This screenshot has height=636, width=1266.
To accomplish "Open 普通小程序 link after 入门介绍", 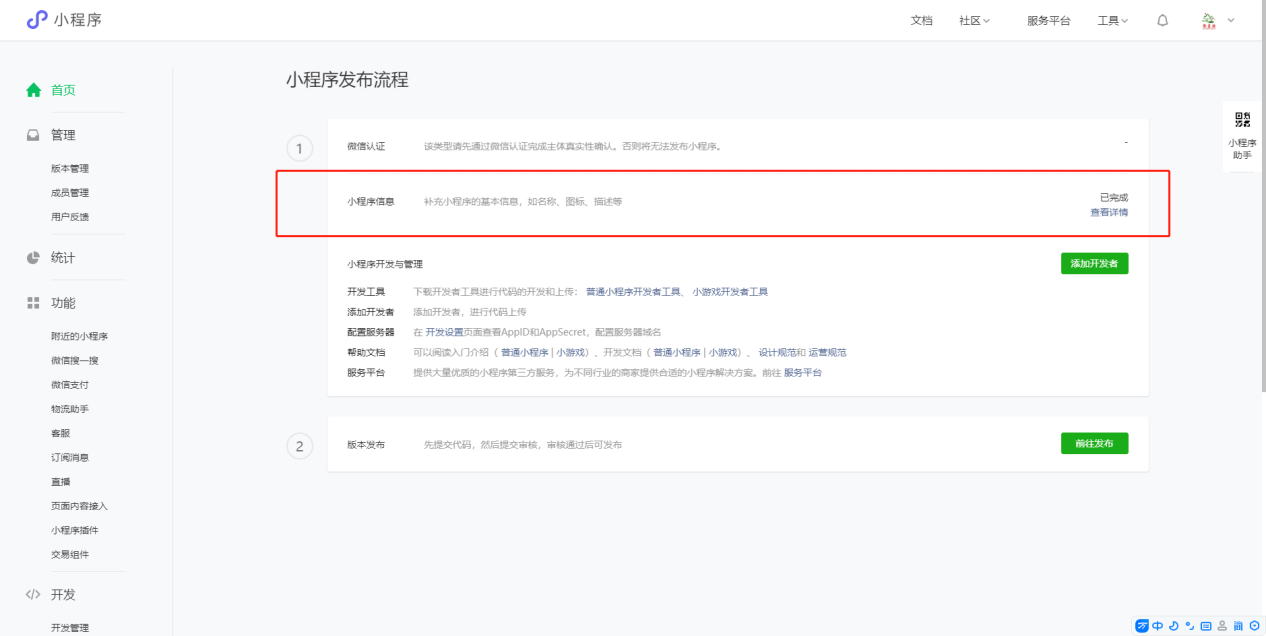I will pos(525,352).
